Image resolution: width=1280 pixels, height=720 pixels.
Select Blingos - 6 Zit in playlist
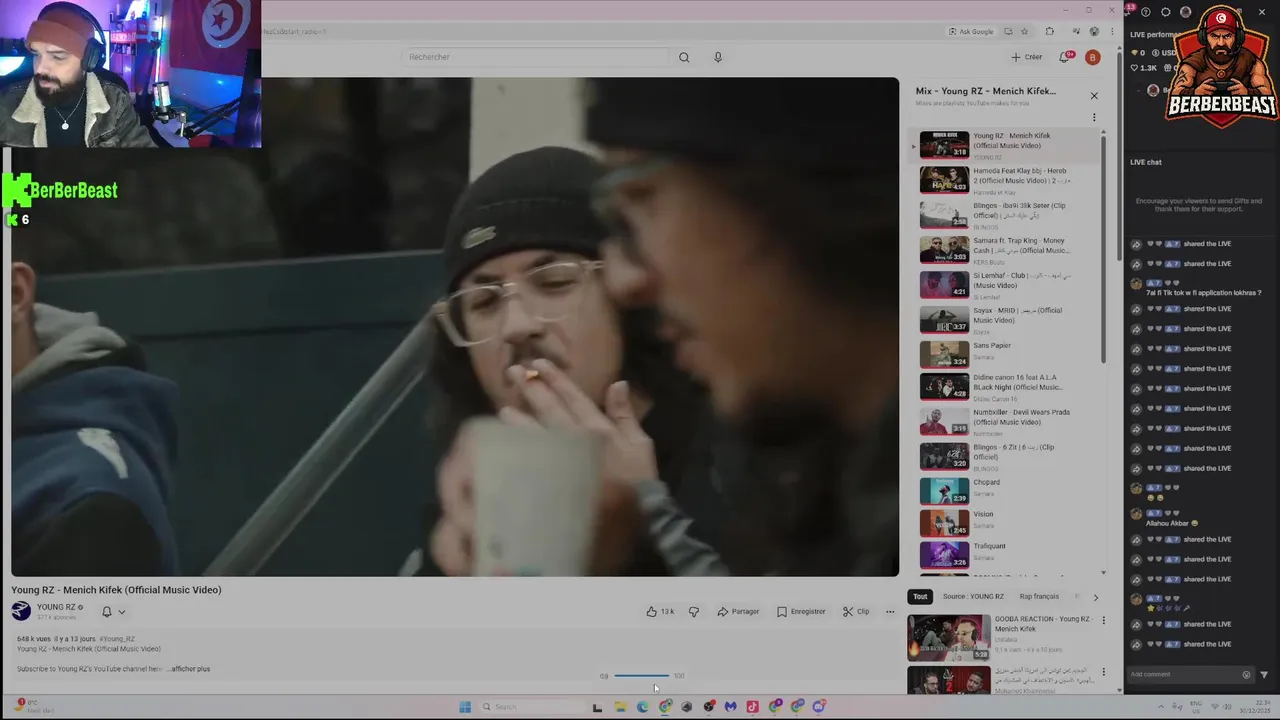point(1003,456)
